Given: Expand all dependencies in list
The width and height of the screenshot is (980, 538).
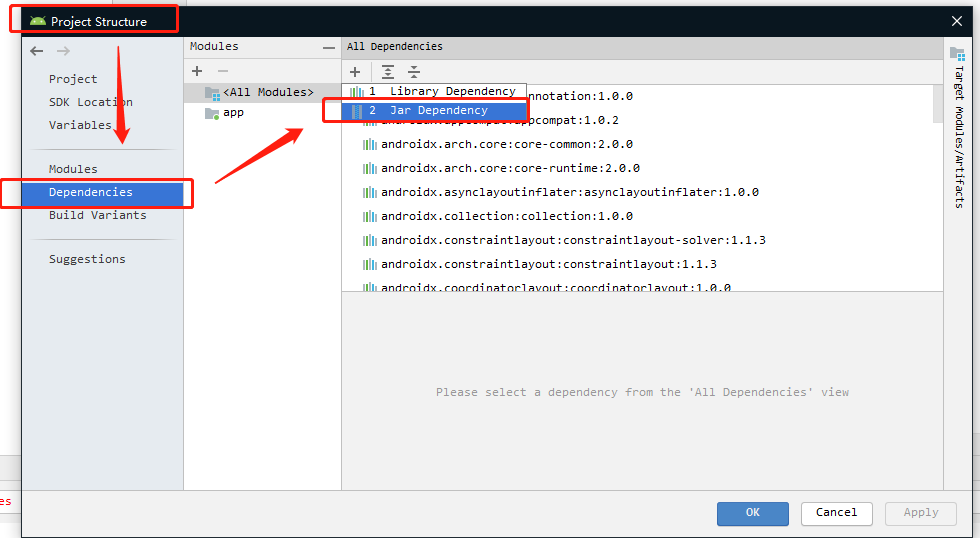Looking at the screenshot, I should coord(388,72).
